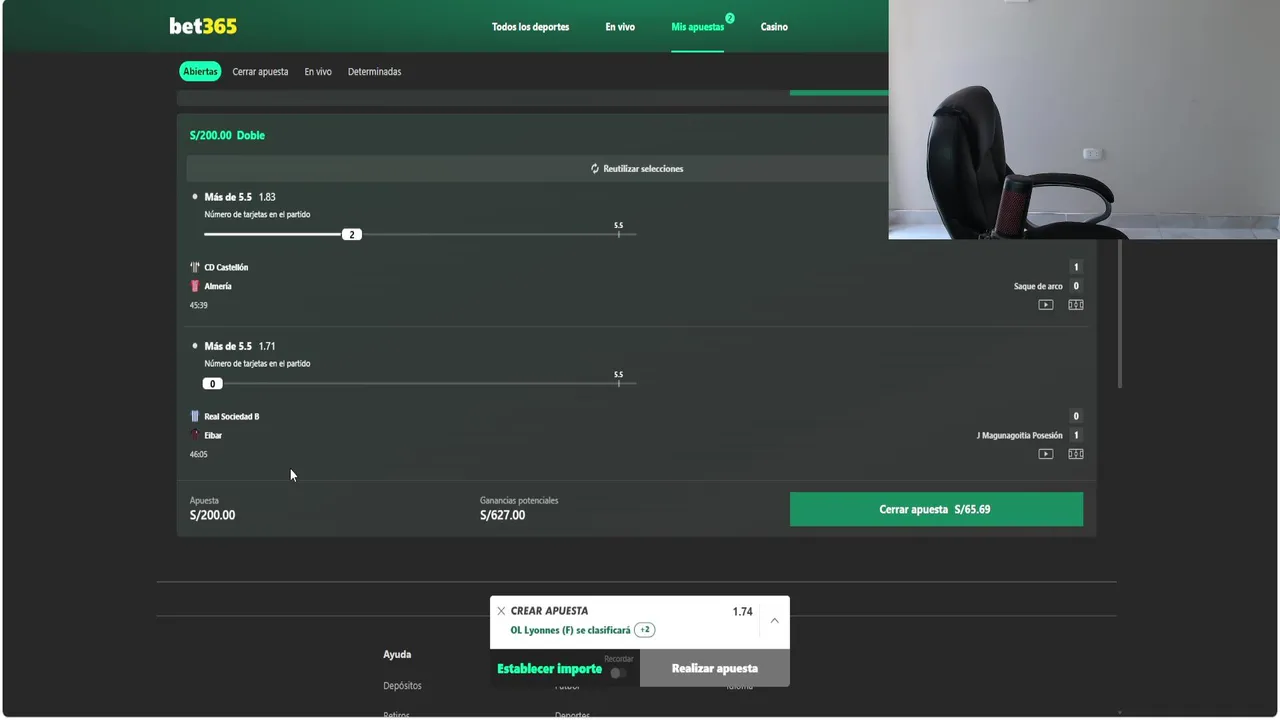The width and height of the screenshot is (1280, 720).
Task: Open the Casino section
Action: pyautogui.click(x=774, y=27)
